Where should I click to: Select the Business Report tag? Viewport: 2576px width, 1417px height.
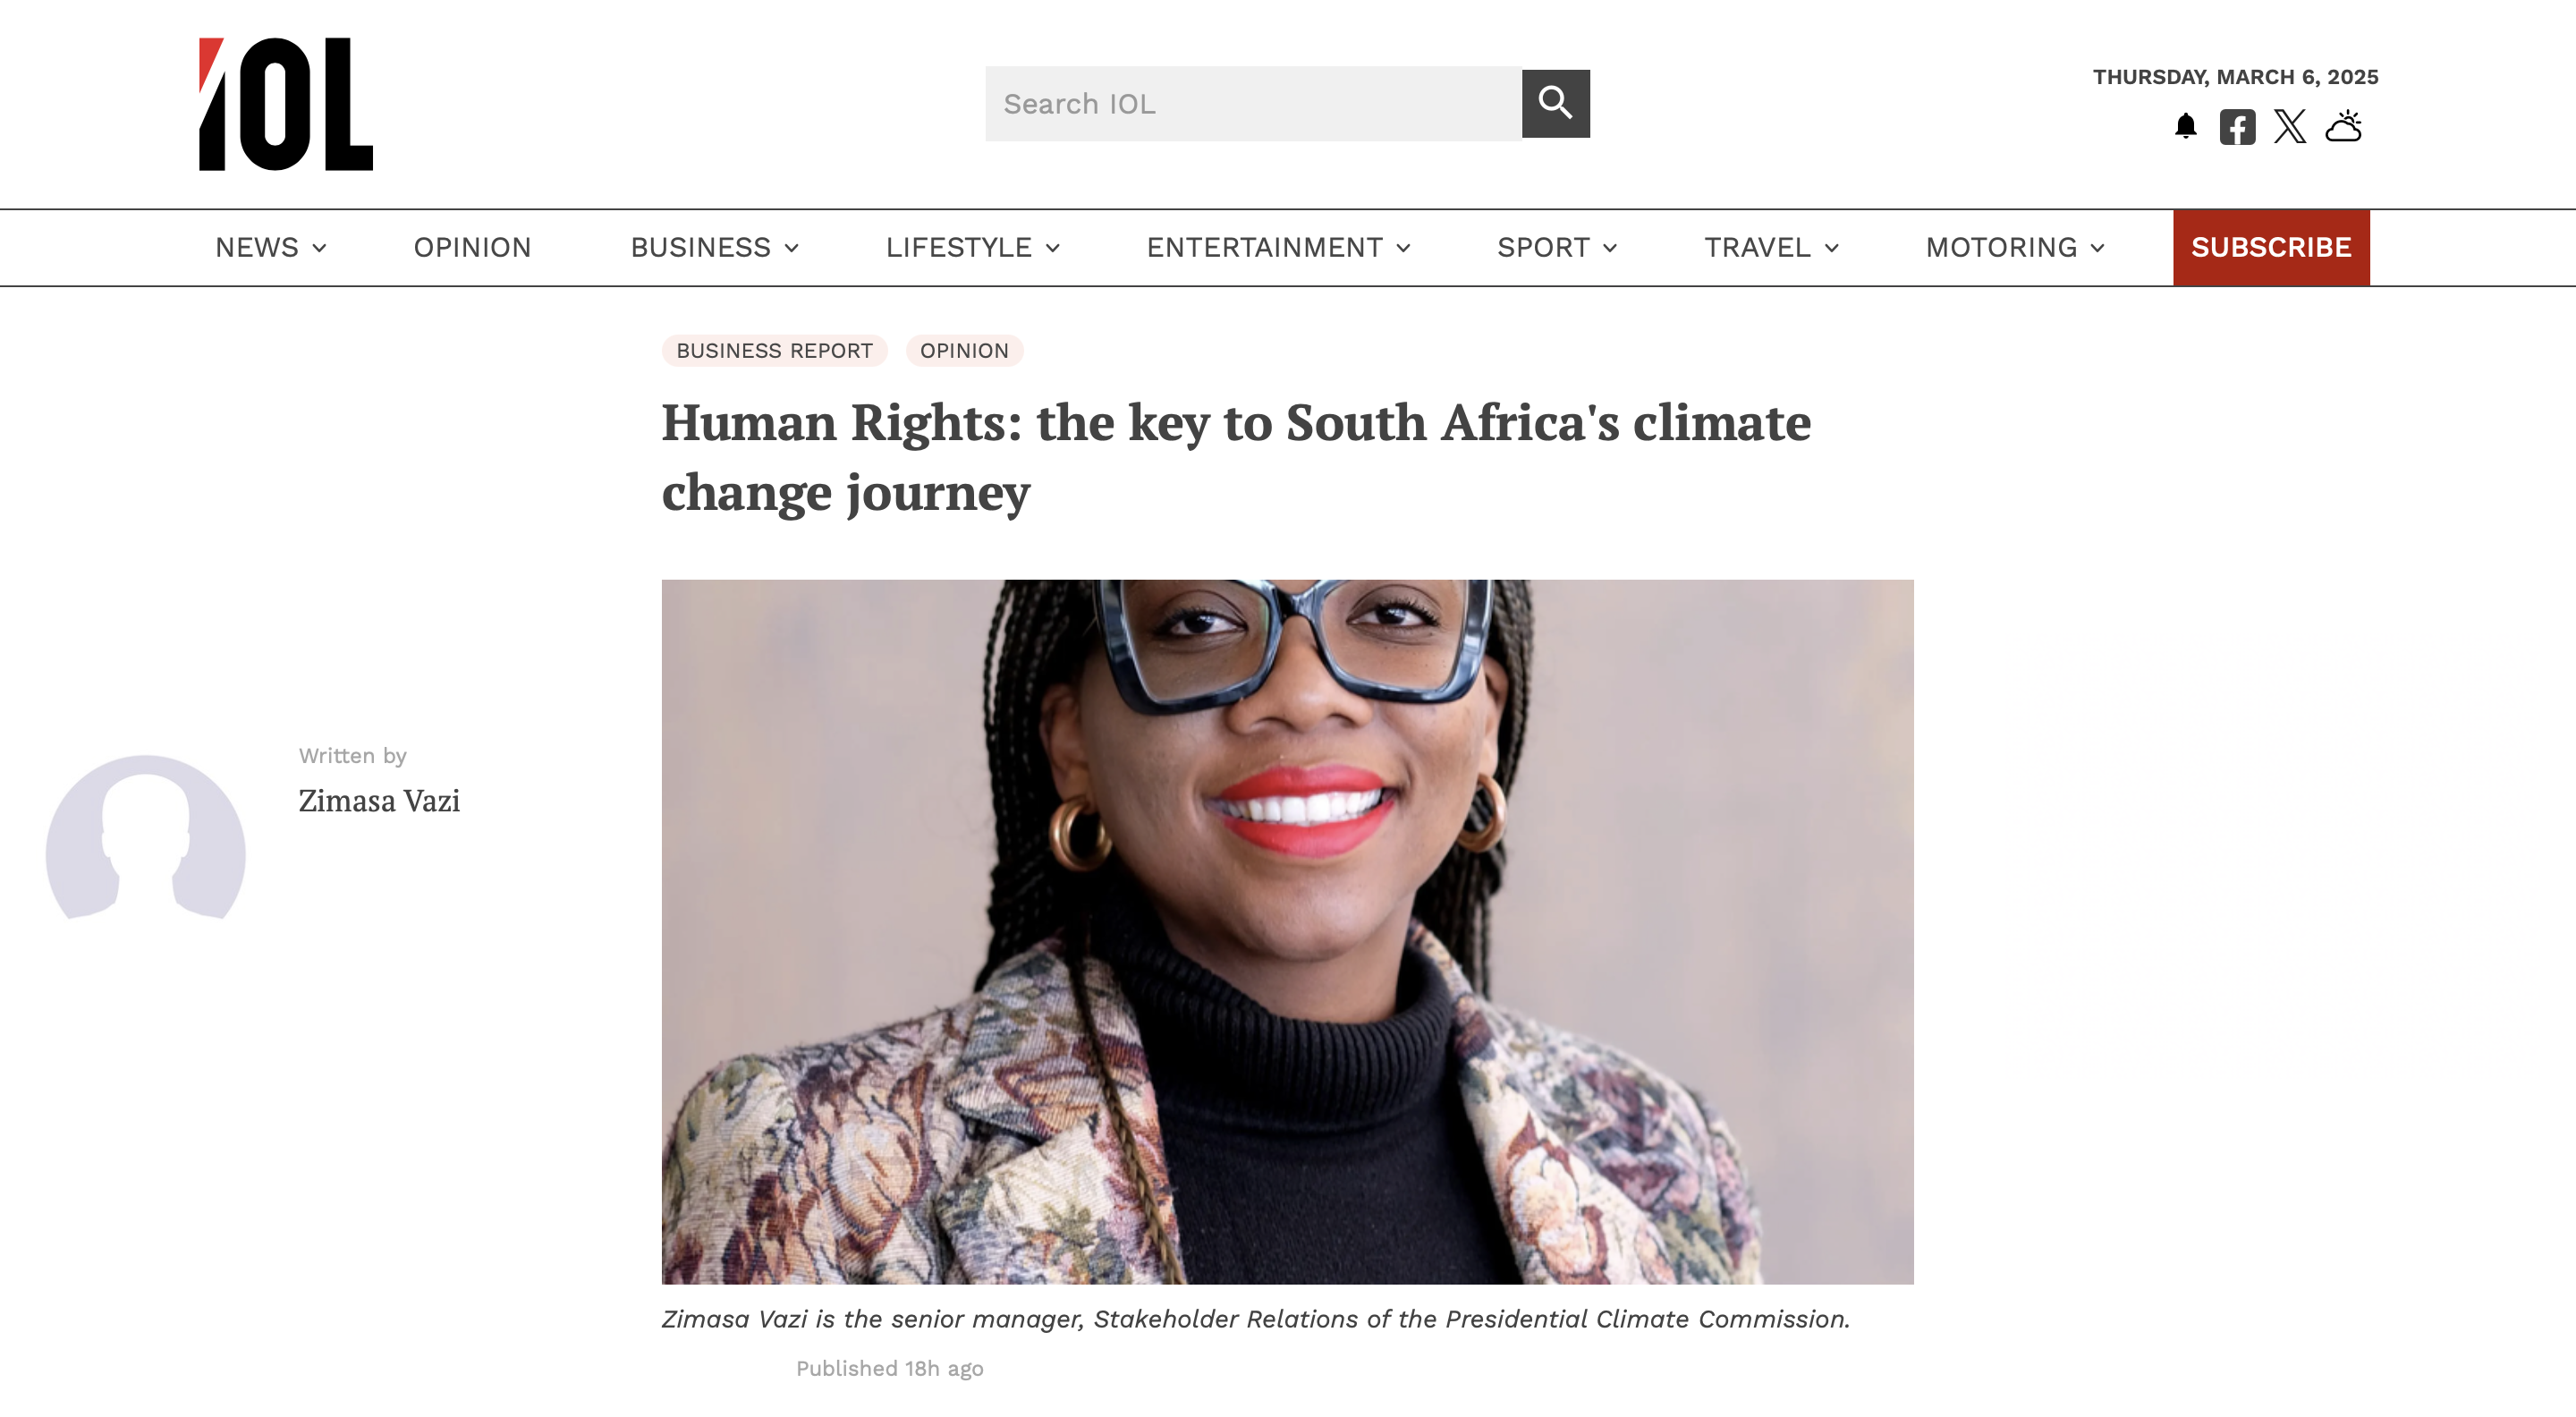[x=774, y=351]
